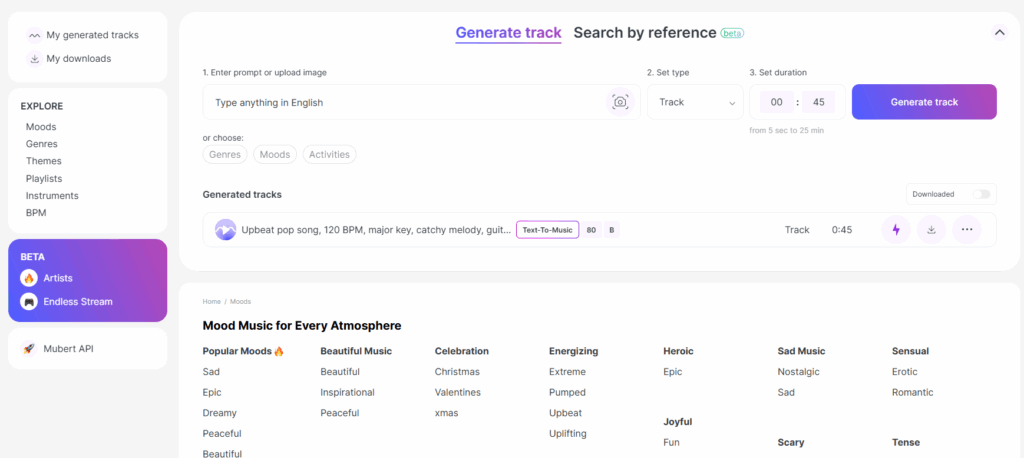The image size is (1024, 458).
Task: Open the Upbeat mood link
Action: coord(566,413)
